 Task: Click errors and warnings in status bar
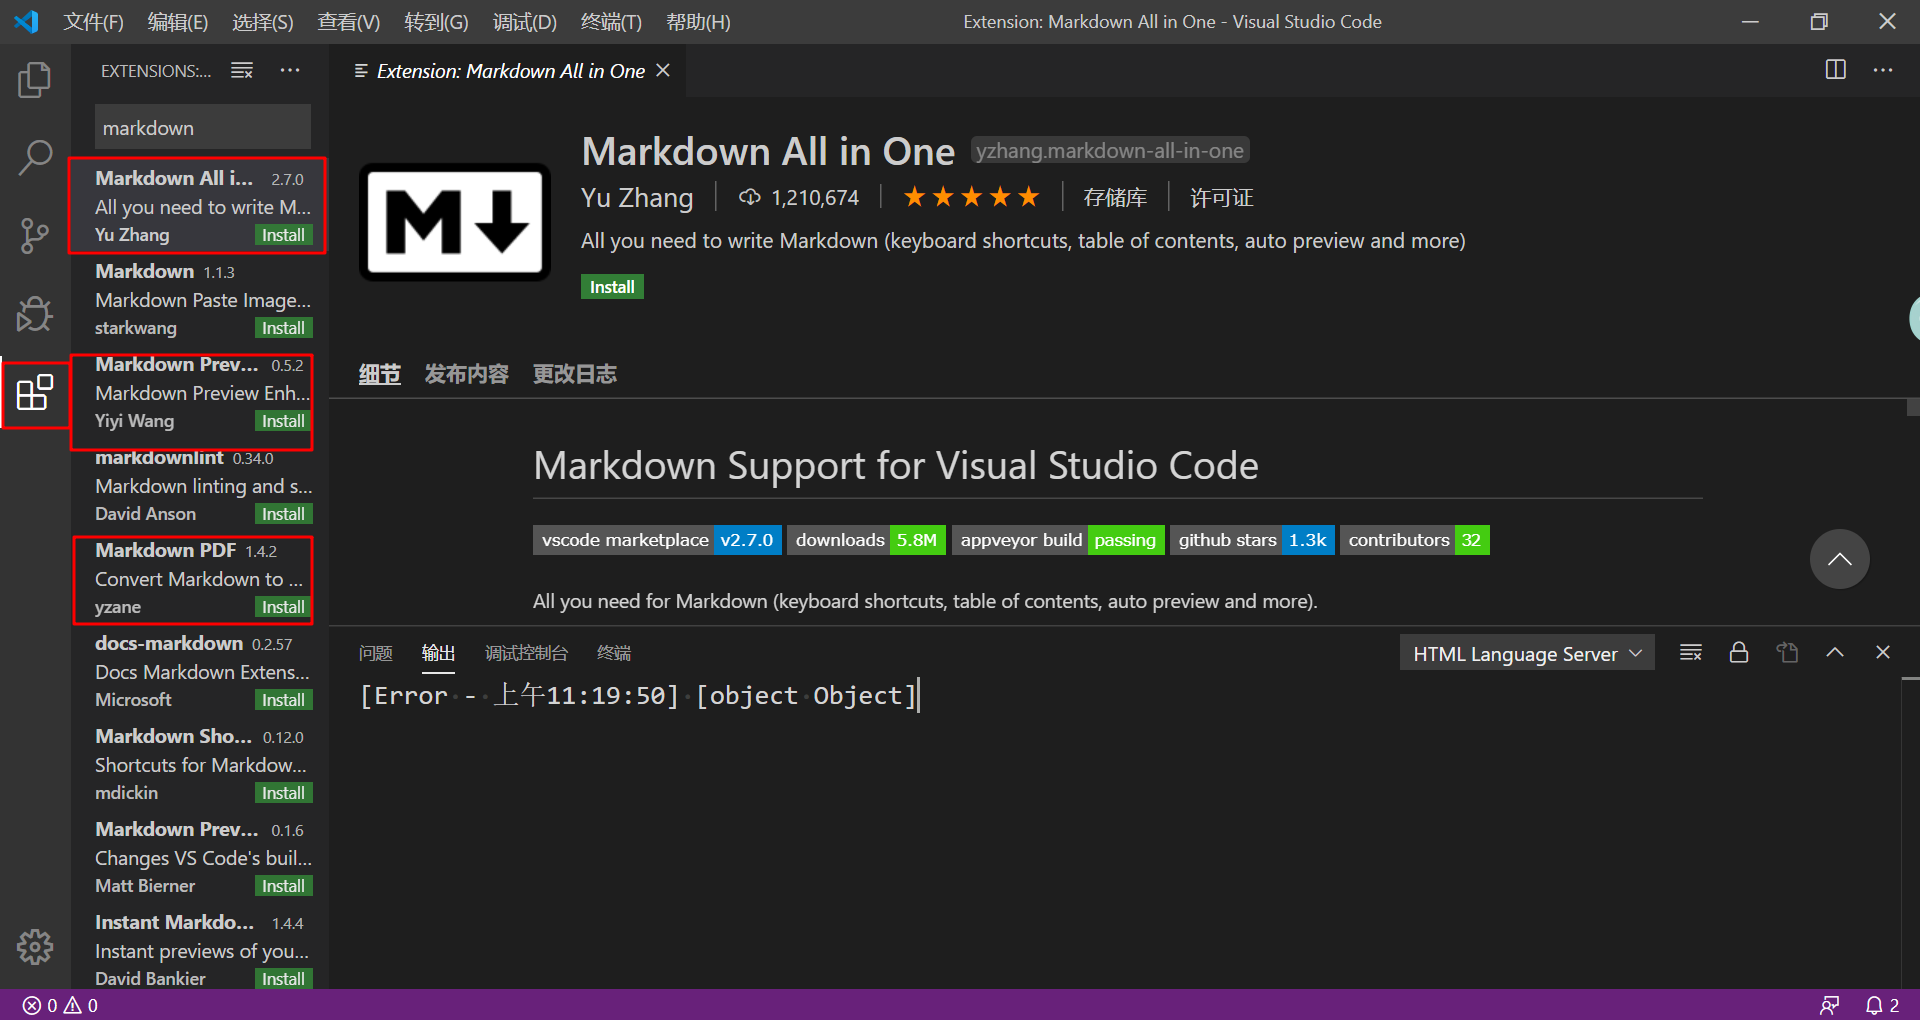[60, 1005]
